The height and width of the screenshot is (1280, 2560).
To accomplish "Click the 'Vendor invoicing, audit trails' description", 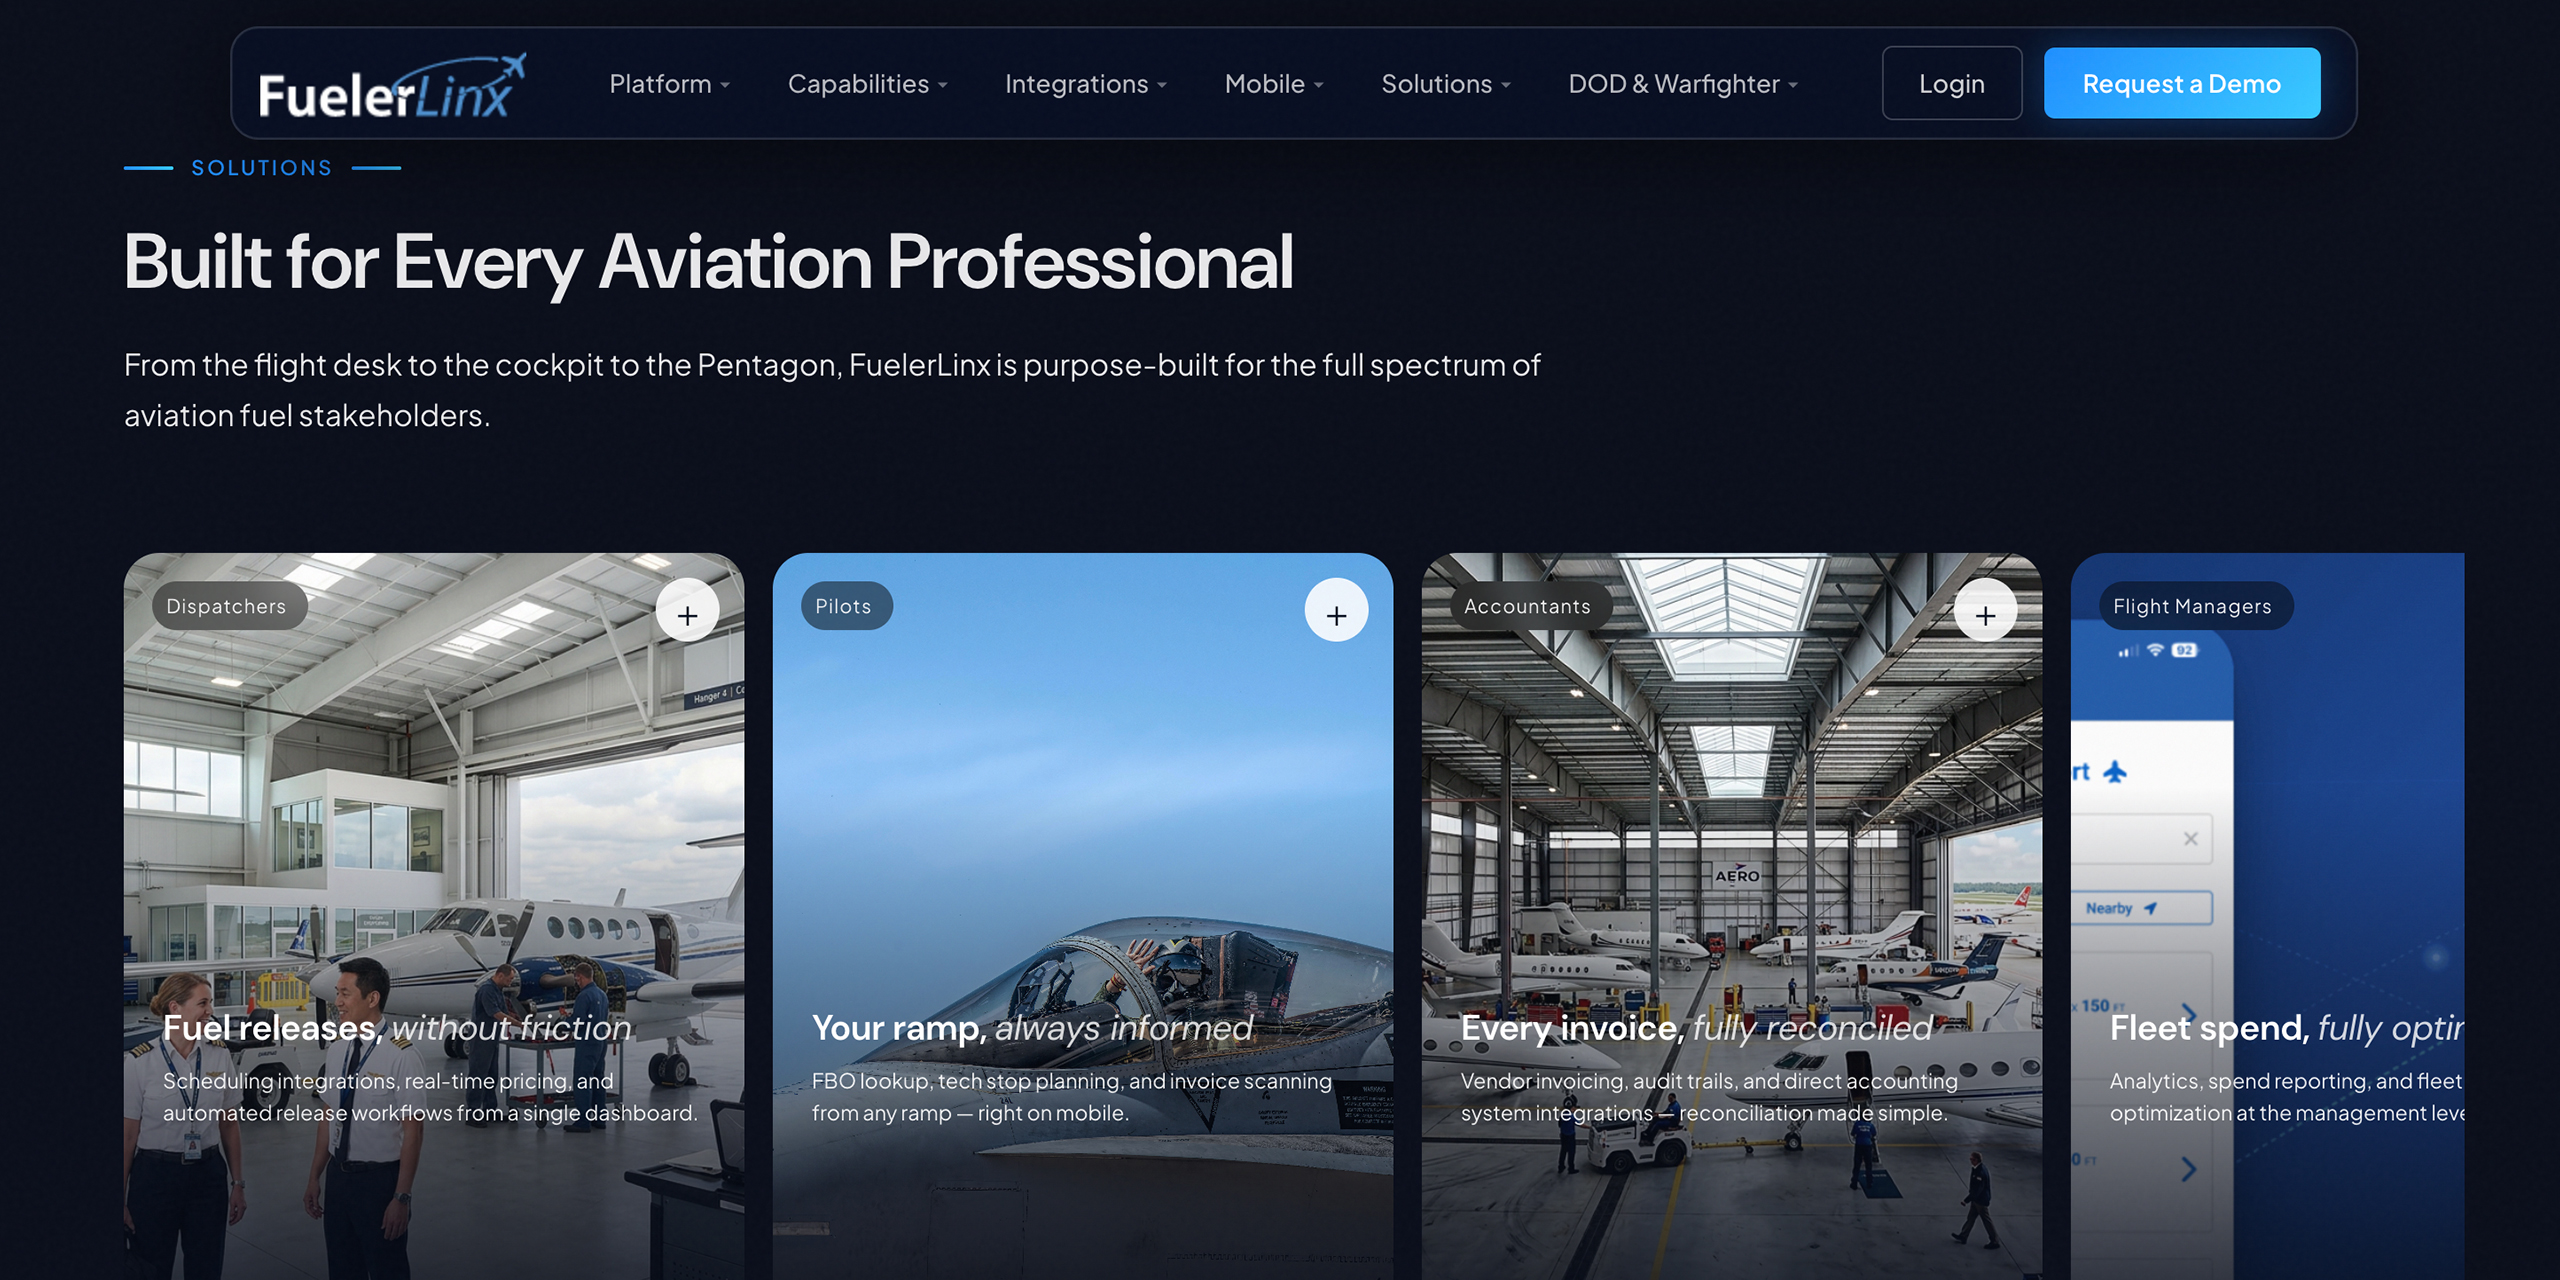I will click(x=1709, y=1097).
